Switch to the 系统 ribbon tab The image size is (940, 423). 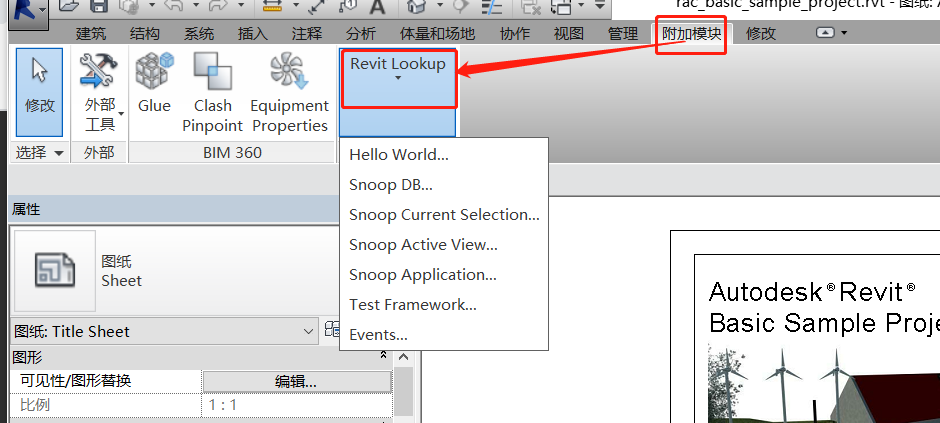198,34
